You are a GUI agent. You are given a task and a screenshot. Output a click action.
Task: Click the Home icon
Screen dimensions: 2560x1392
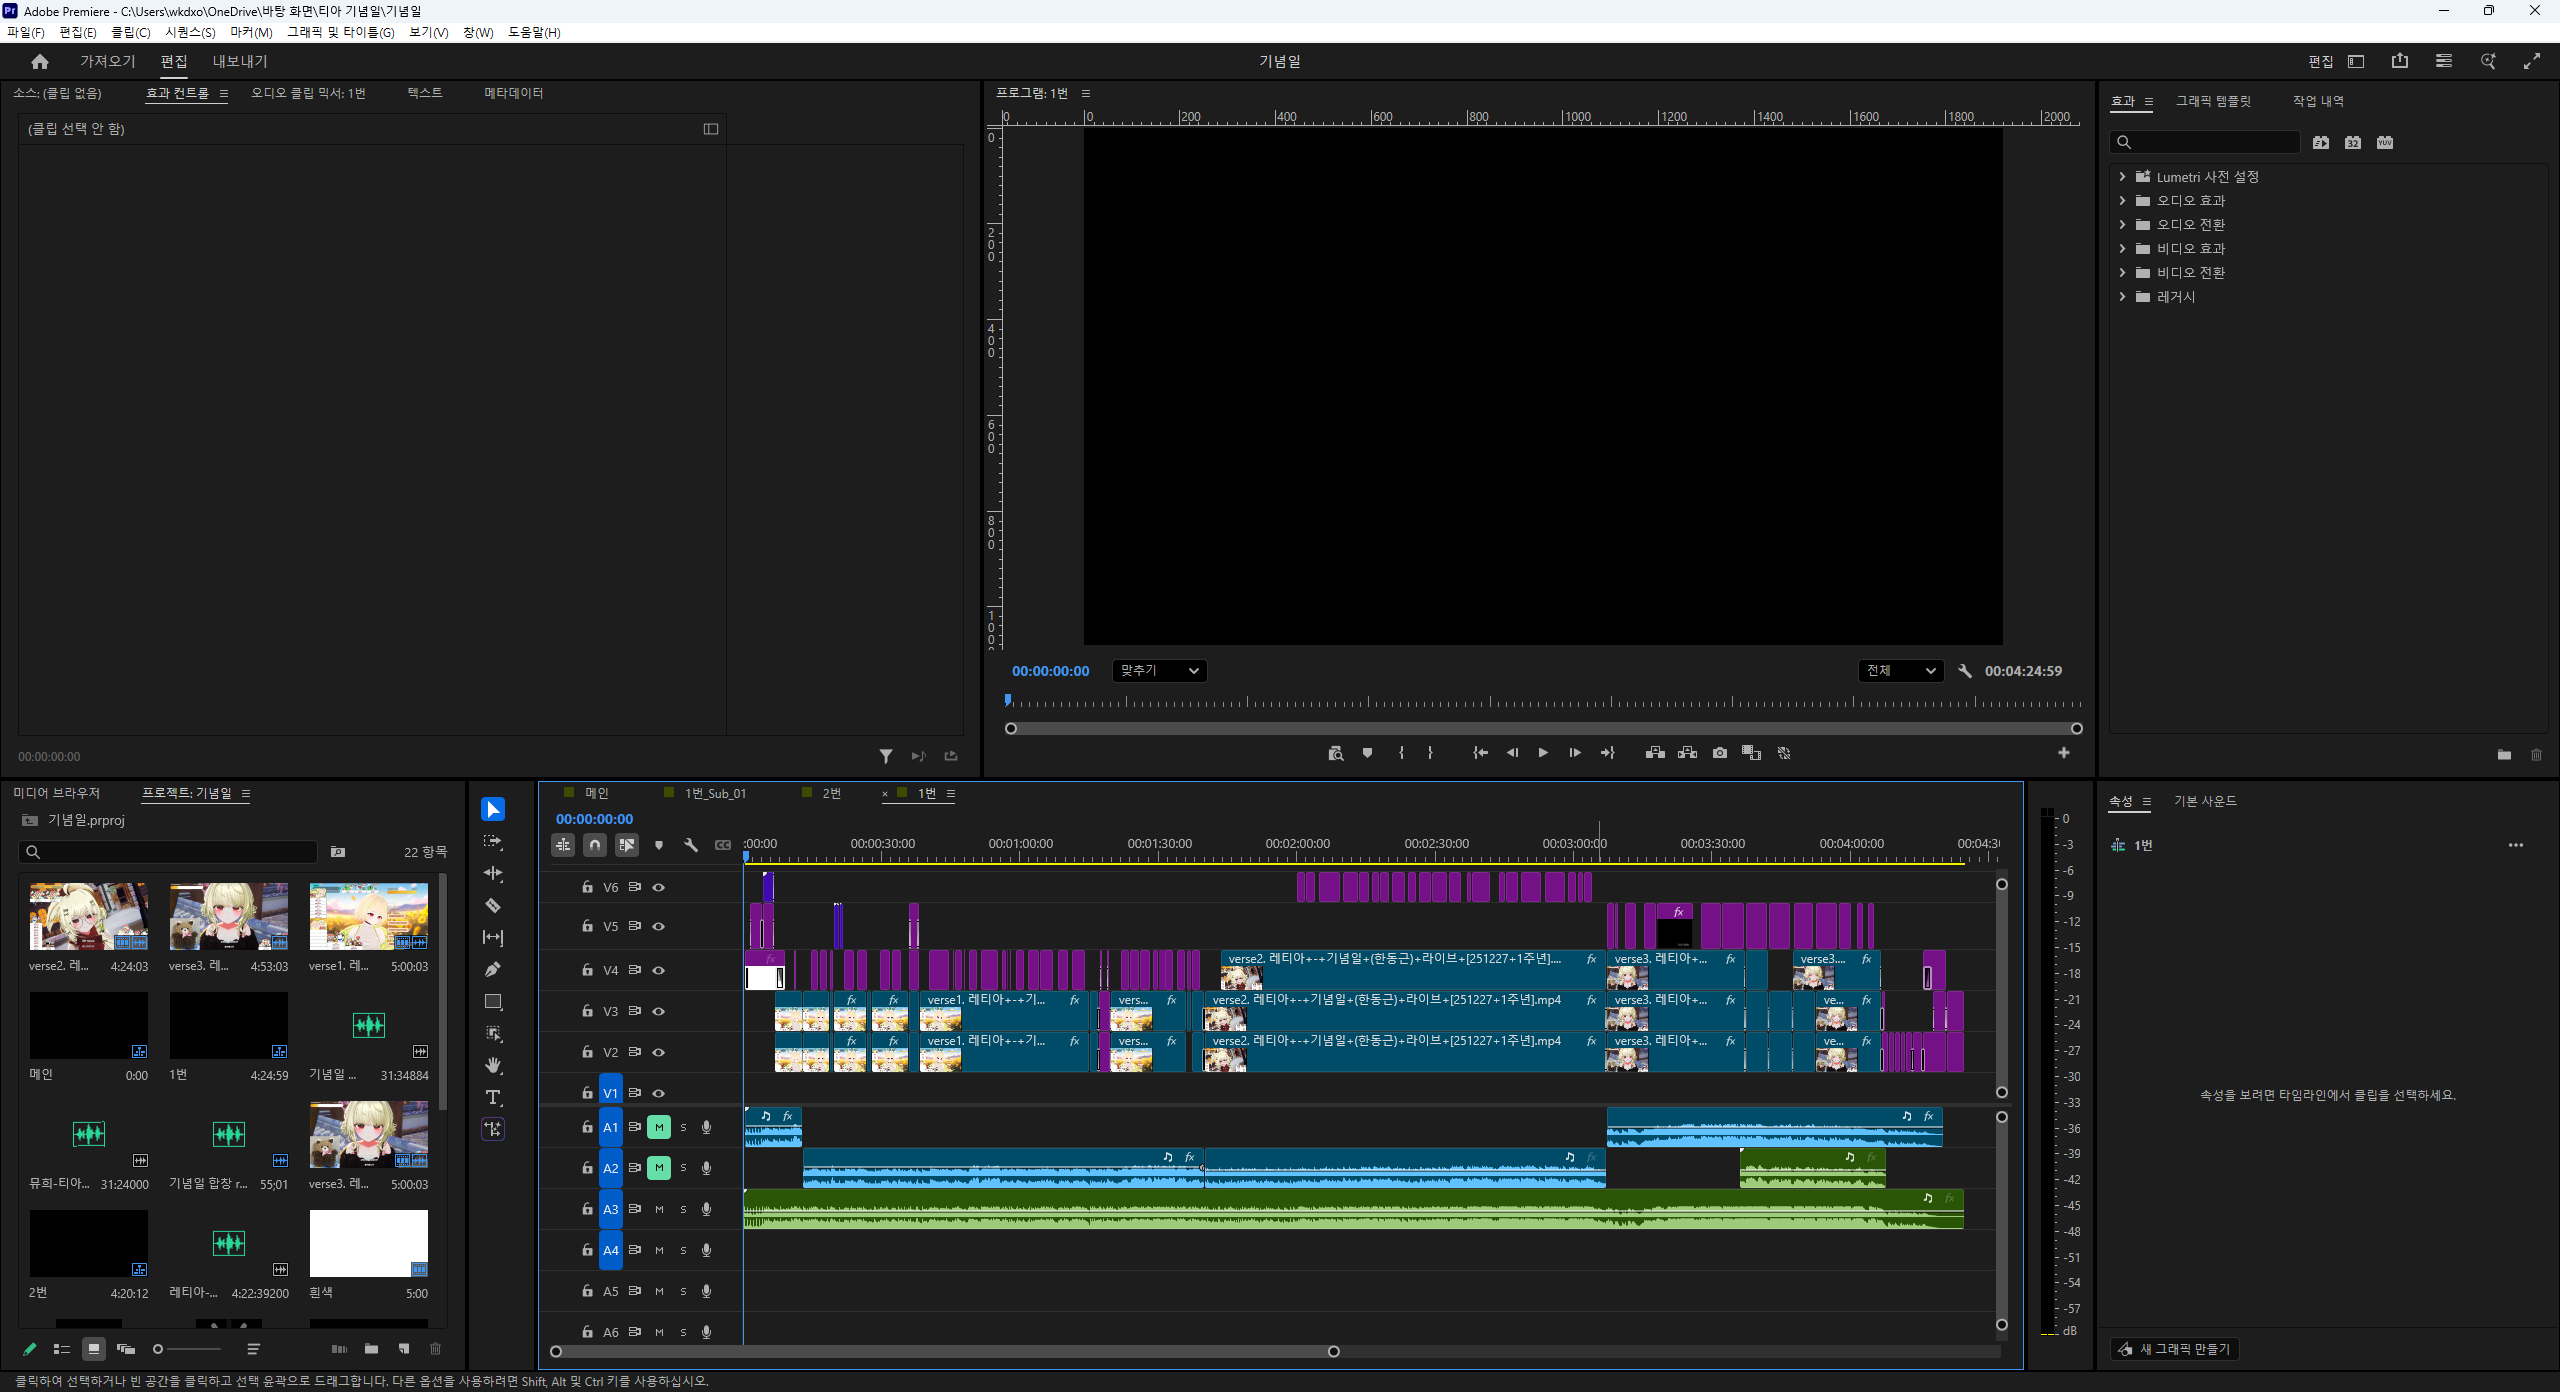coord(40,61)
